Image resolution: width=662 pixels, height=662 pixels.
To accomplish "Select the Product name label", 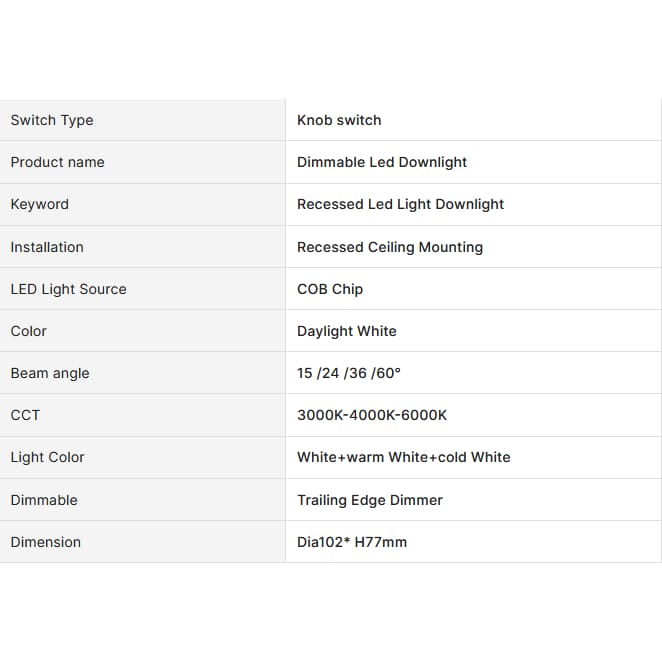I will click(57, 162).
